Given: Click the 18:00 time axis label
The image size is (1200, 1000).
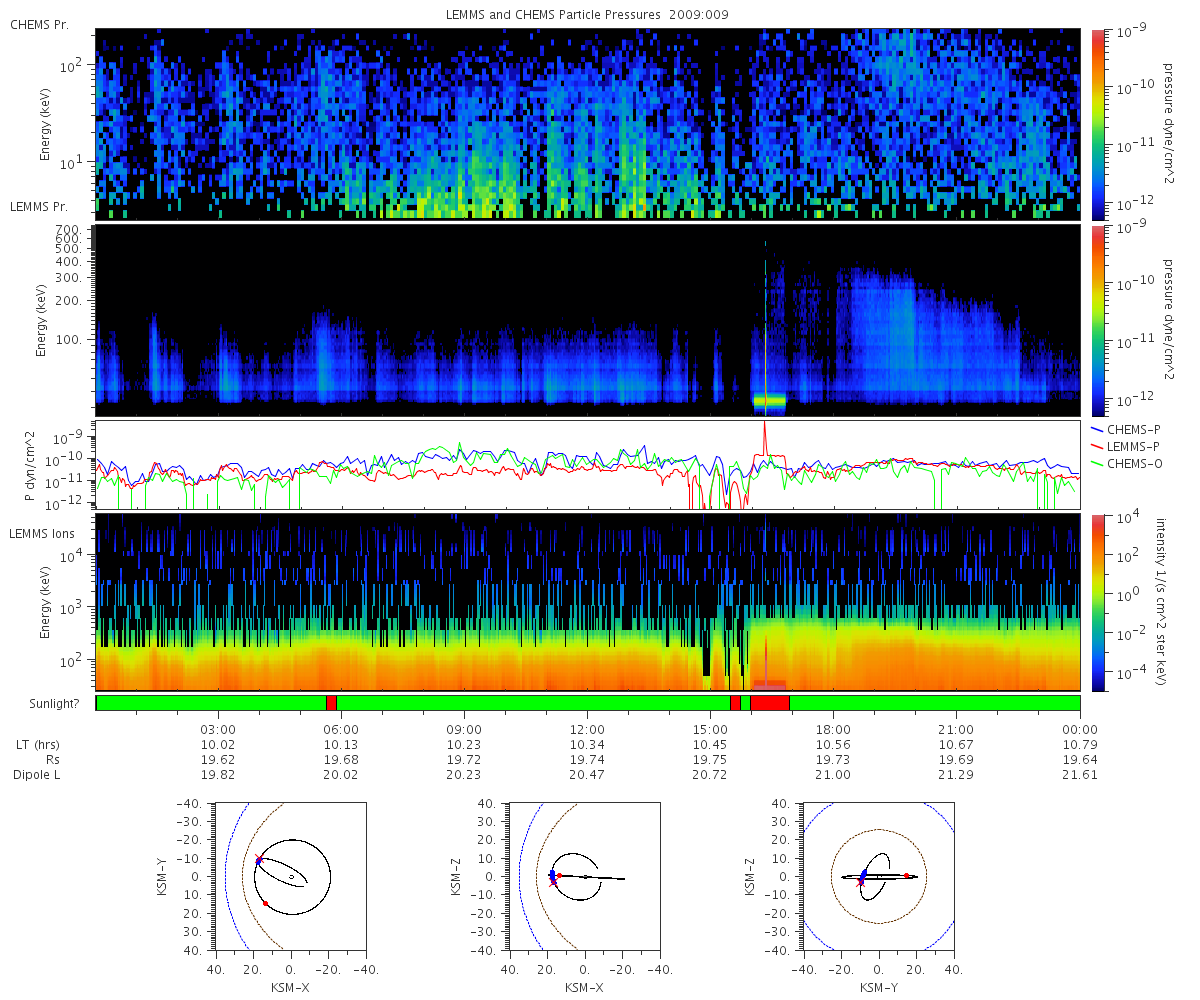Looking at the screenshot, I should [x=833, y=729].
